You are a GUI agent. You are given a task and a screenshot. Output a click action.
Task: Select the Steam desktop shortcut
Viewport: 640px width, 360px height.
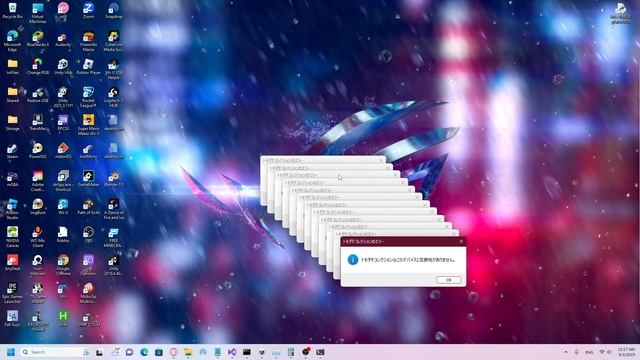click(12, 151)
